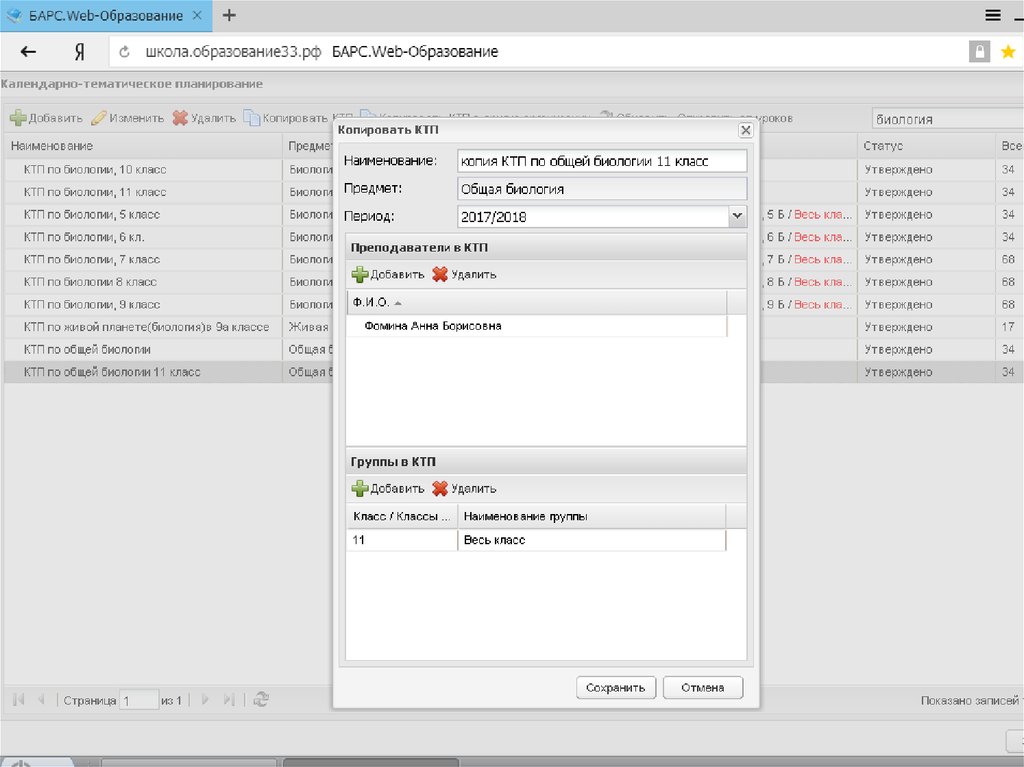Open a new browser tab
Screen dimensions: 1024x767
pyautogui.click(x=230, y=15)
